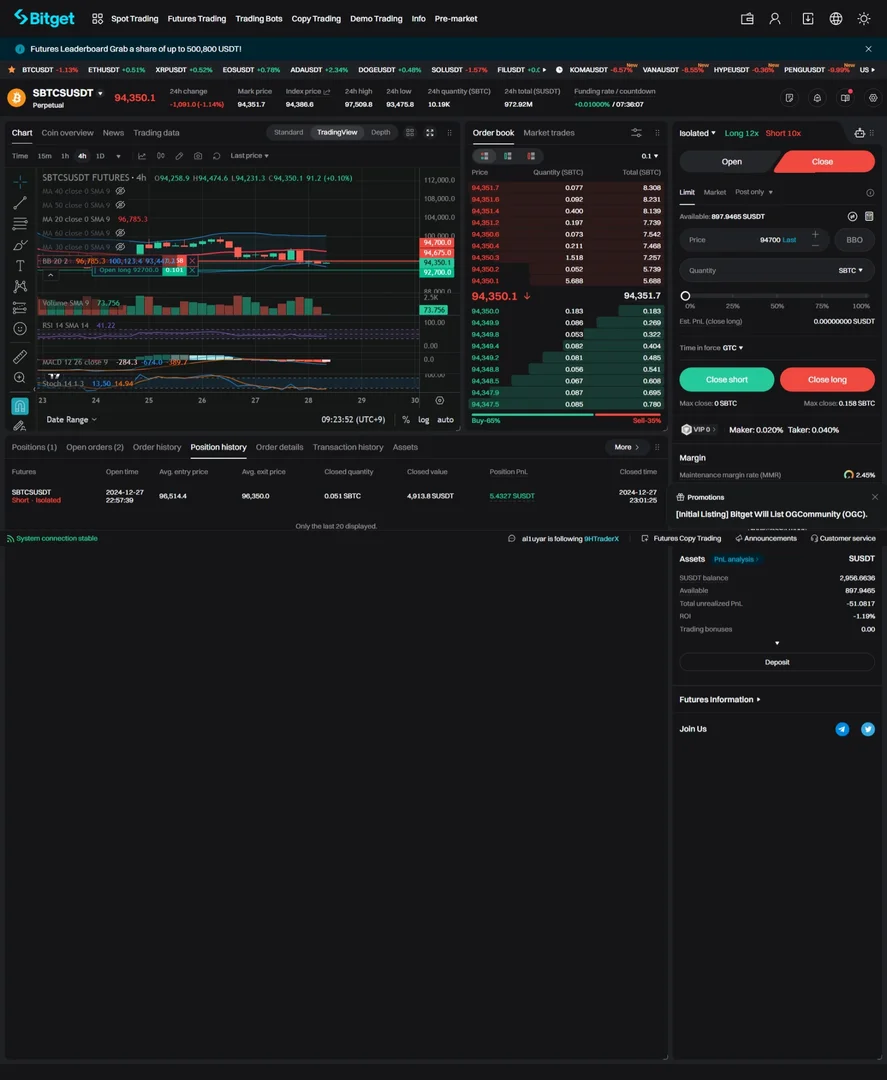Open the Telegram icon under Join Us
The image size is (887, 1080).
[x=842, y=729]
